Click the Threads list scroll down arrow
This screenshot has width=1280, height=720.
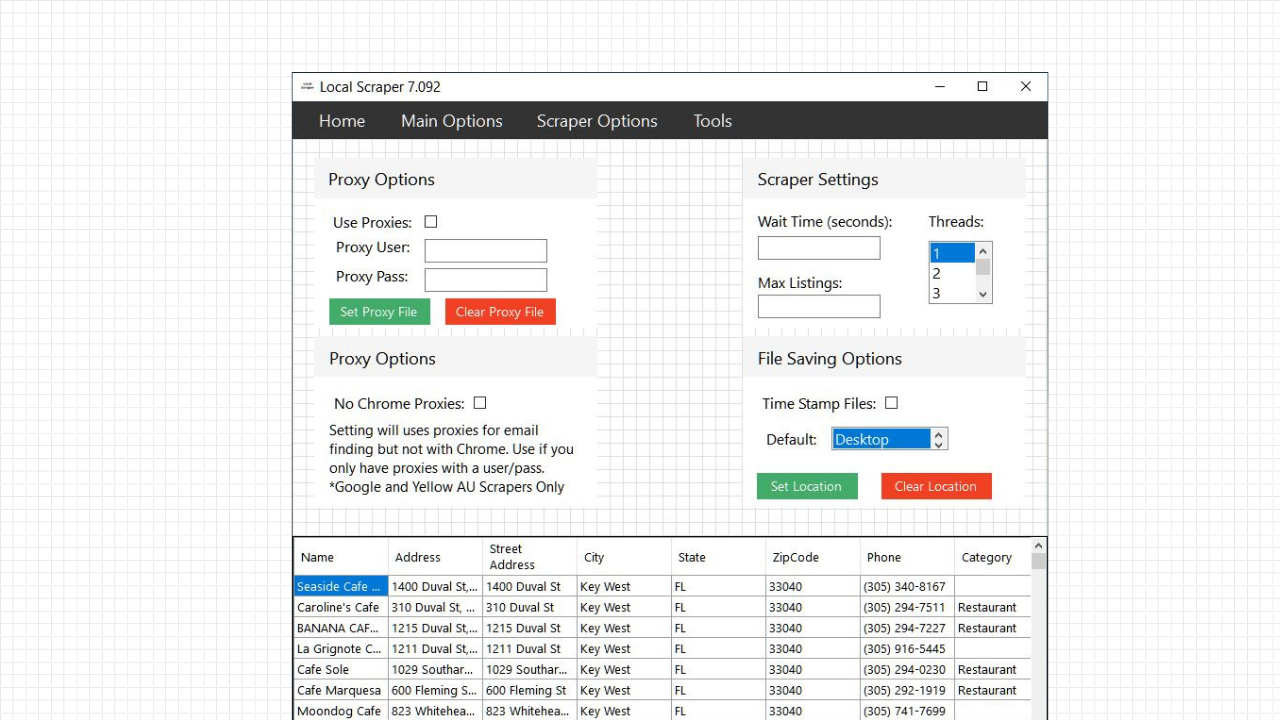coord(981,294)
